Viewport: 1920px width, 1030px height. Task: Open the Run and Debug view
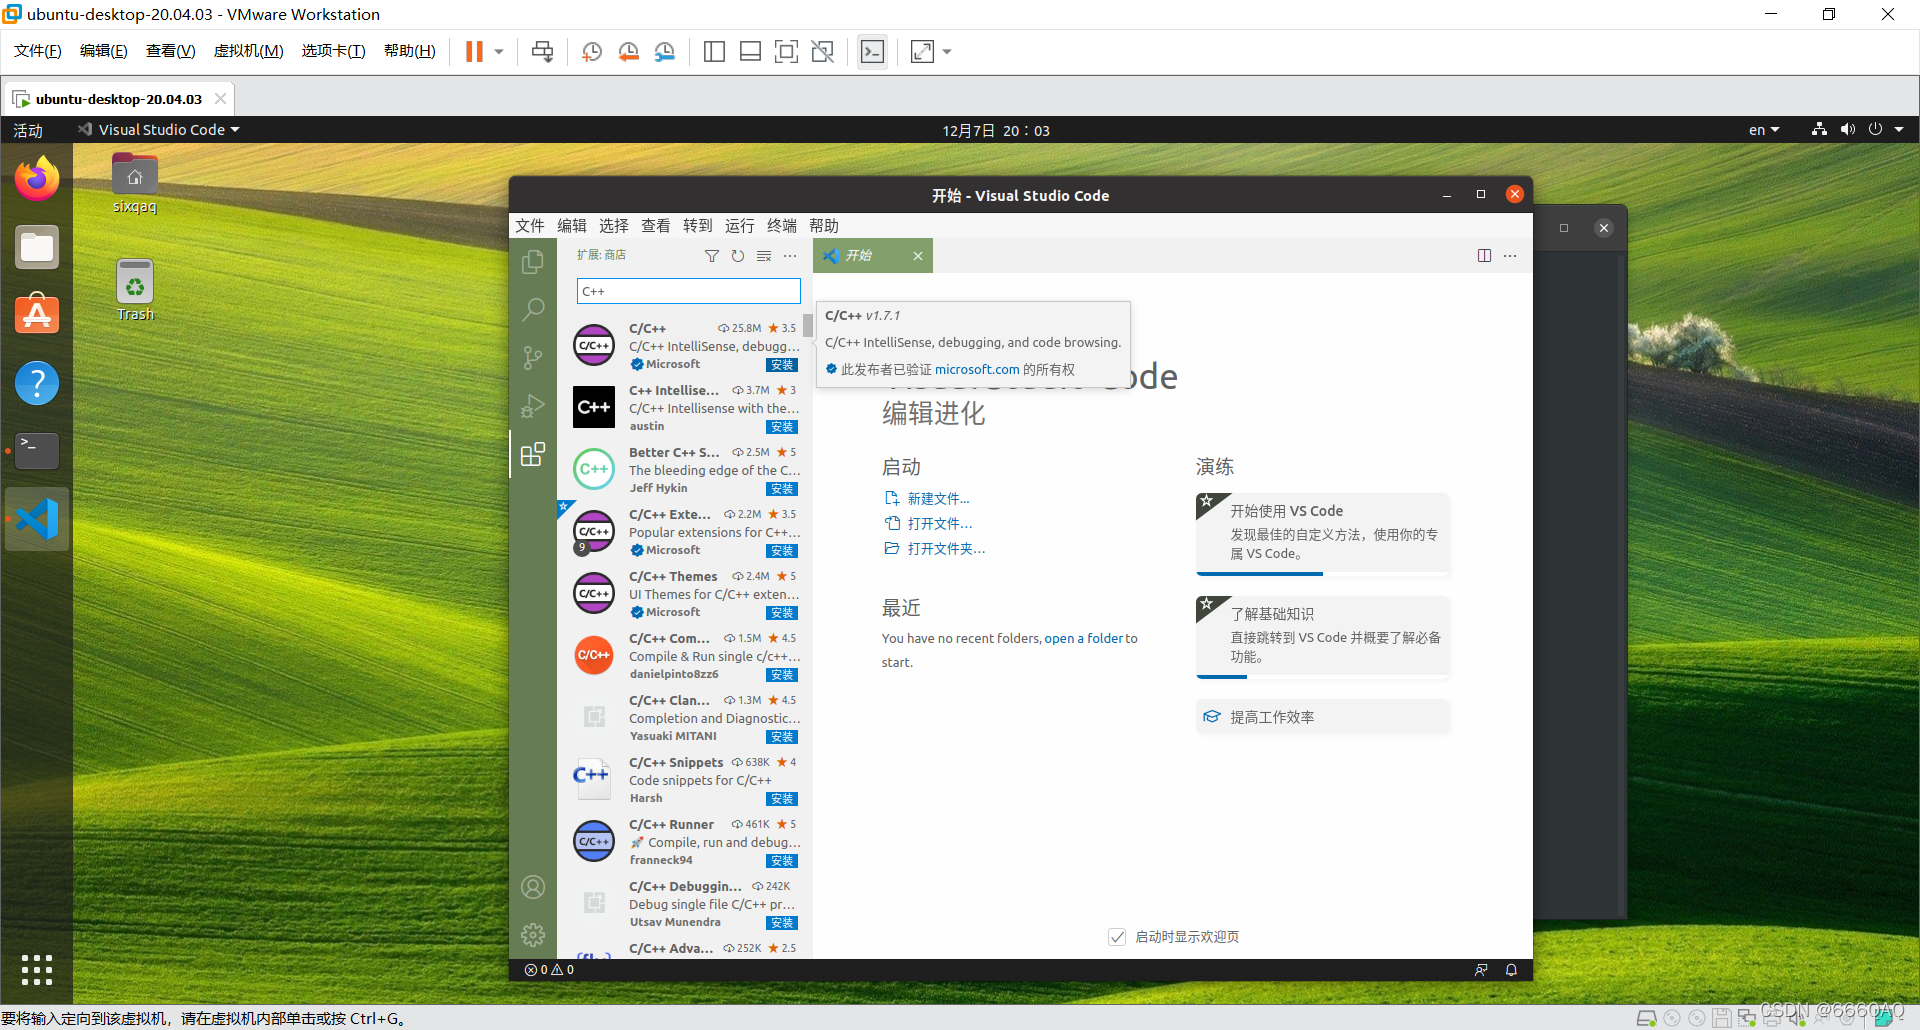click(x=533, y=406)
